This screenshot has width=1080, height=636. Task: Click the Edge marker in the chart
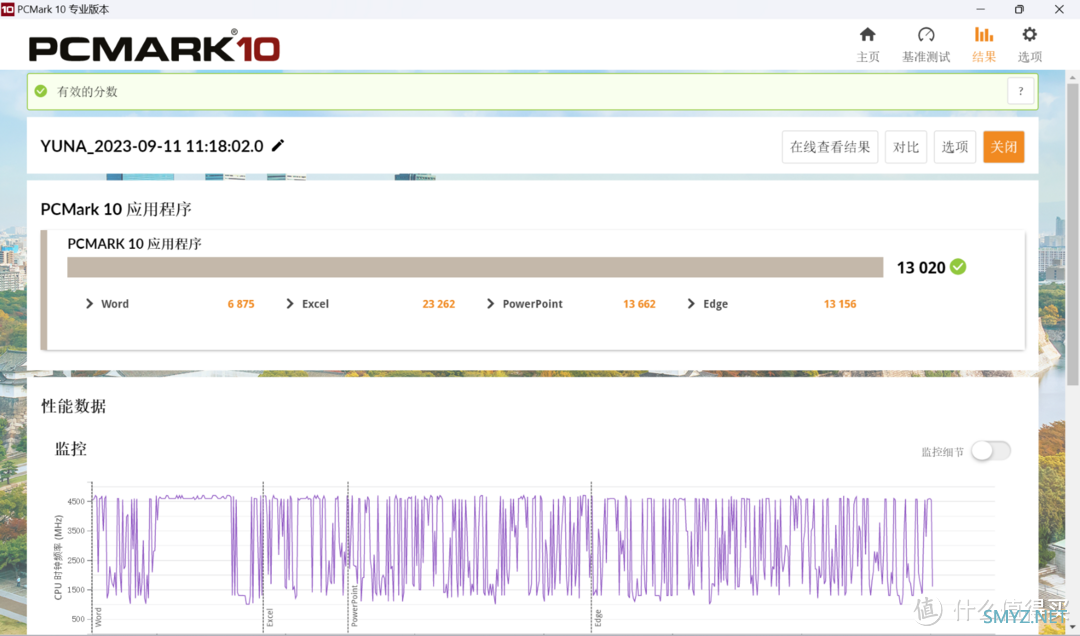click(x=598, y=618)
